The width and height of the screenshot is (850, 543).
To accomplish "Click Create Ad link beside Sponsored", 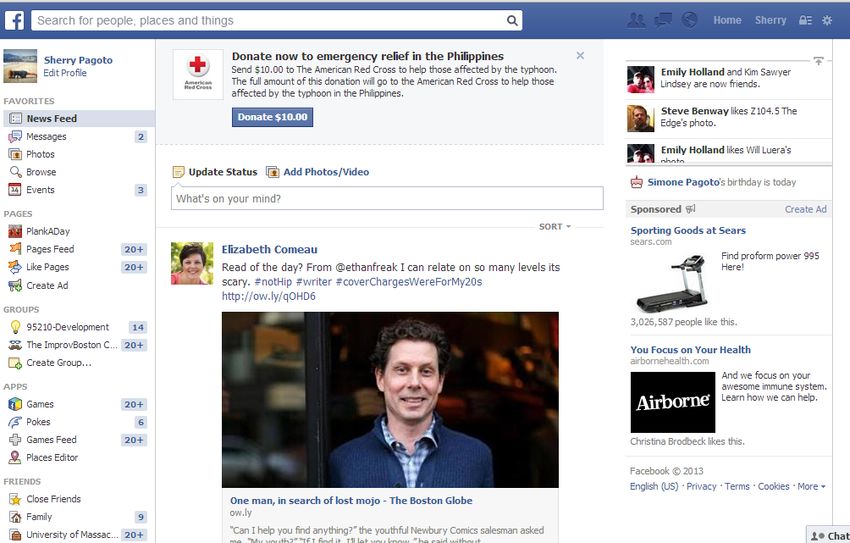I will pos(806,209).
